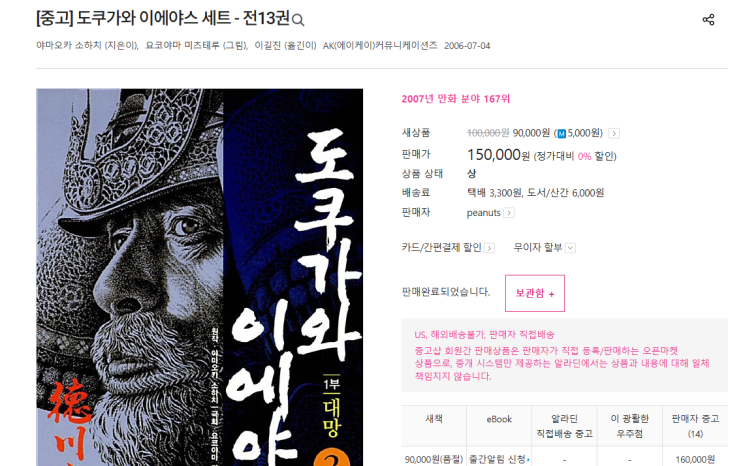Open the arrow next to seller peanuts
743x466 pixels.
[x=509, y=213]
